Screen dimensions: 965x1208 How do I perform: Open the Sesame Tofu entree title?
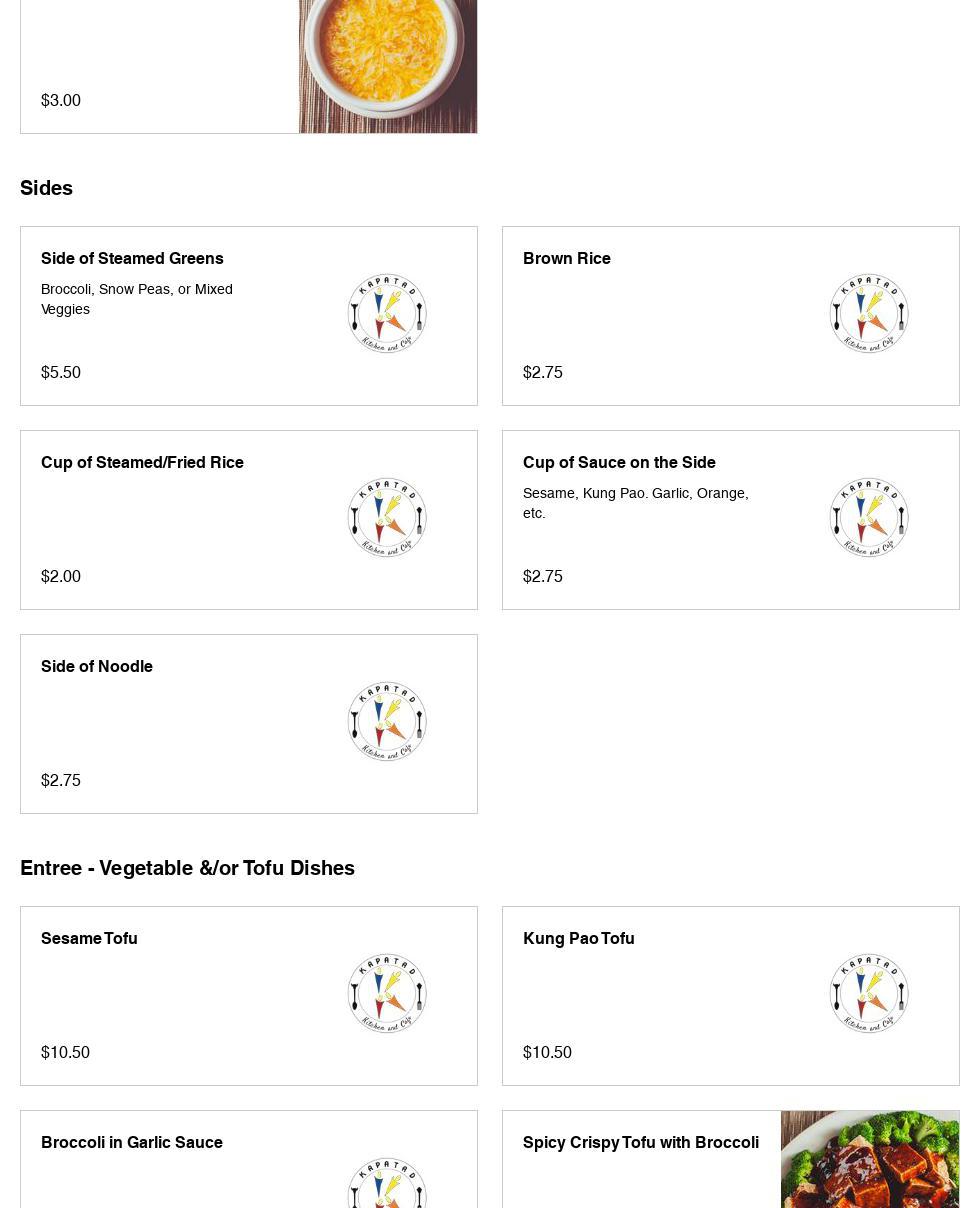[89, 938]
